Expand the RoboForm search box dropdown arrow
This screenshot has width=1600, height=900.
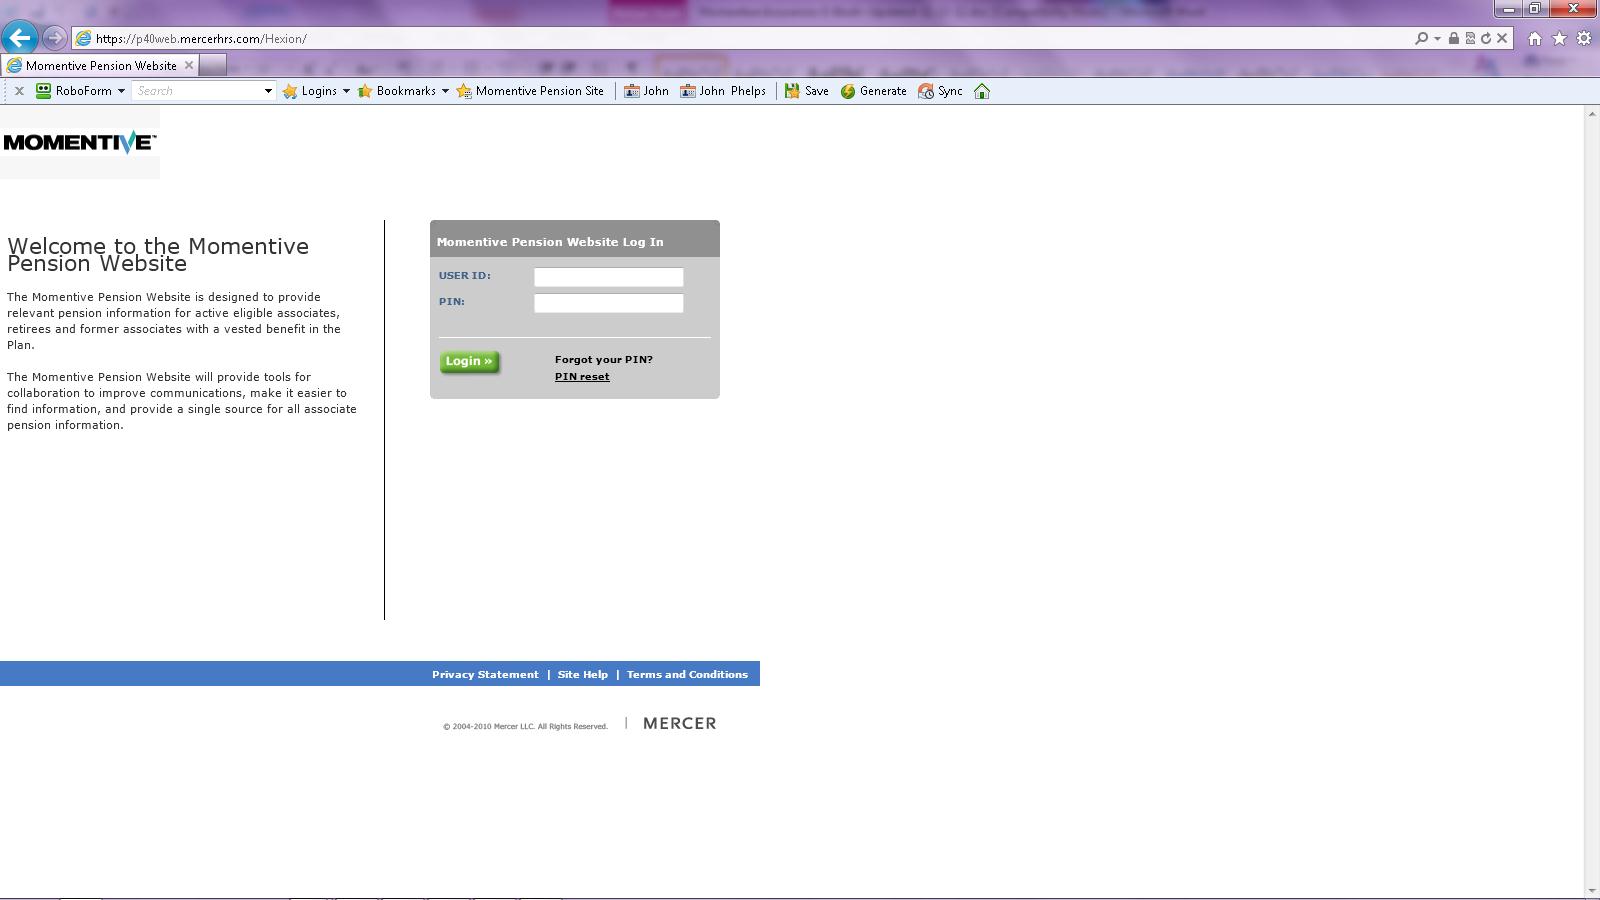point(268,91)
